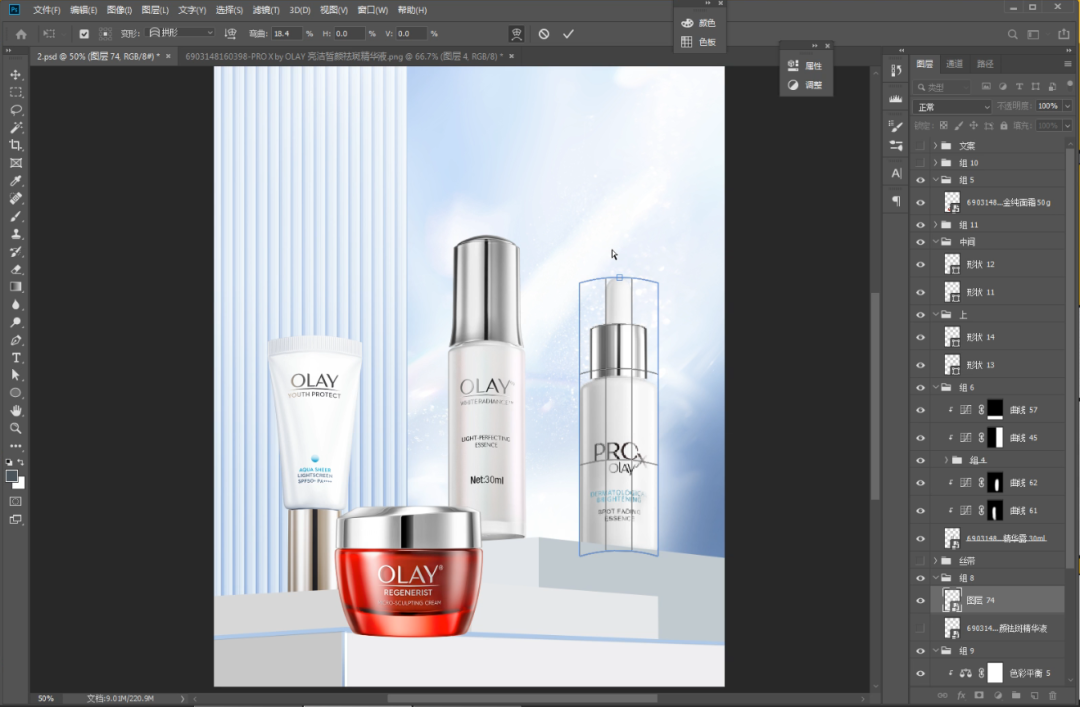
Task: Switch to the PRO X by OLAY png document tab
Action: [344, 57]
